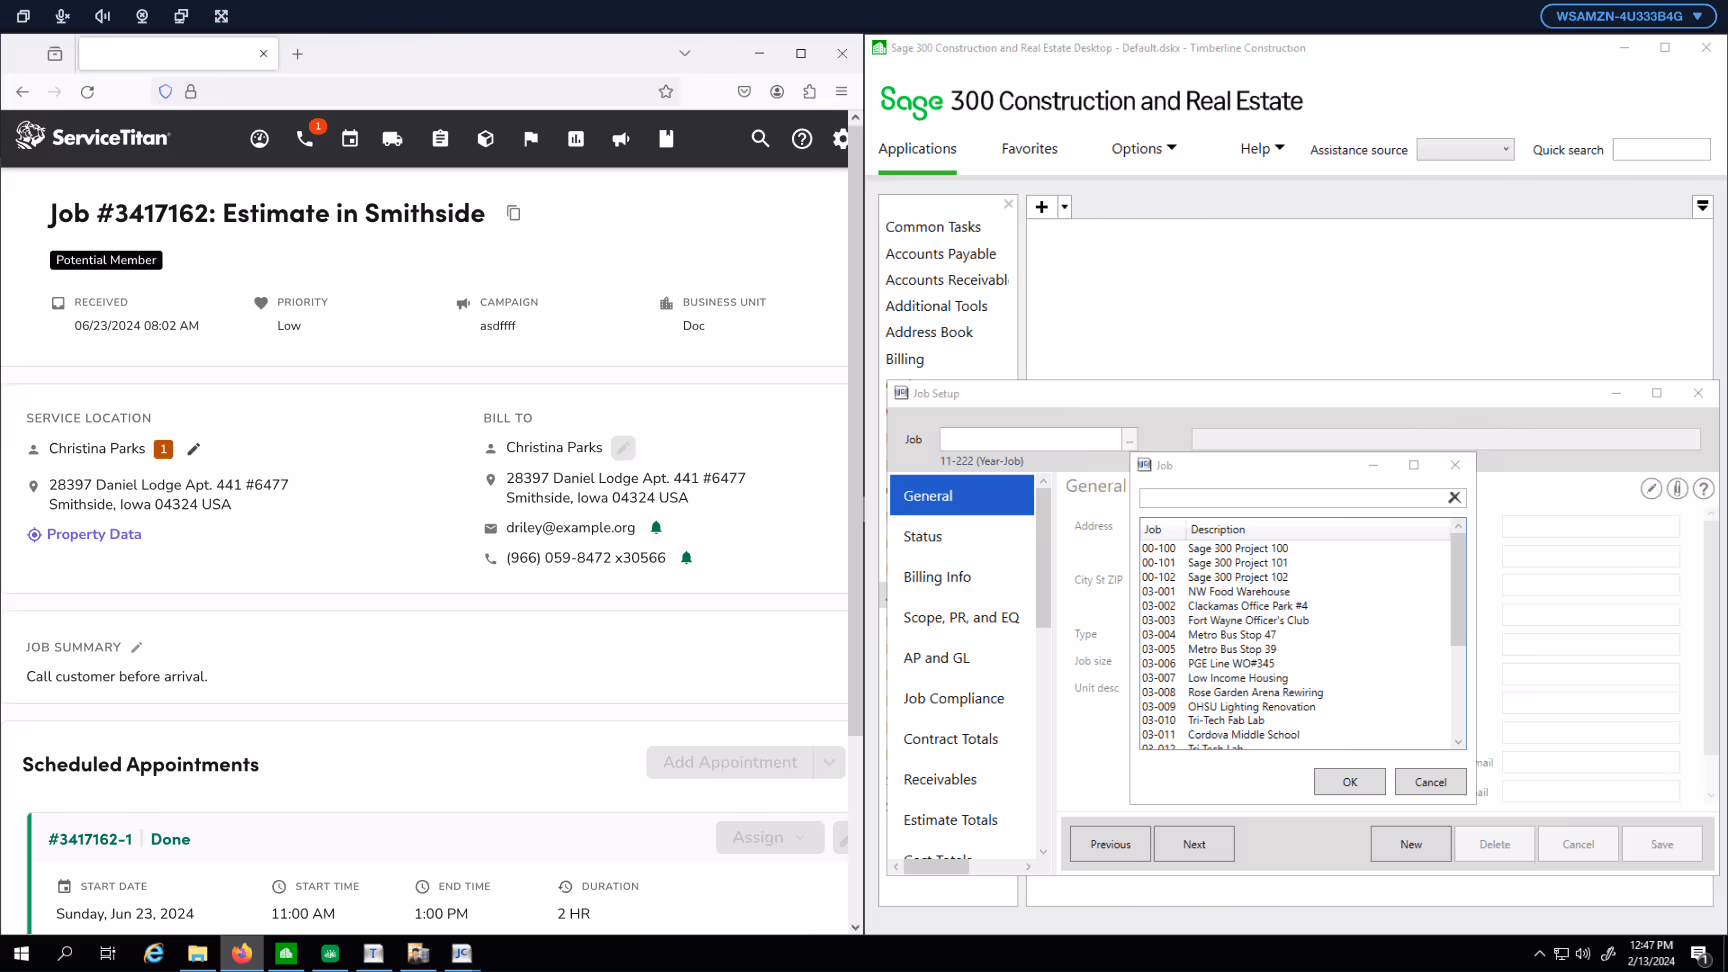The image size is (1728, 972).
Task: Click the Job number input field
Action: [1030, 440]
